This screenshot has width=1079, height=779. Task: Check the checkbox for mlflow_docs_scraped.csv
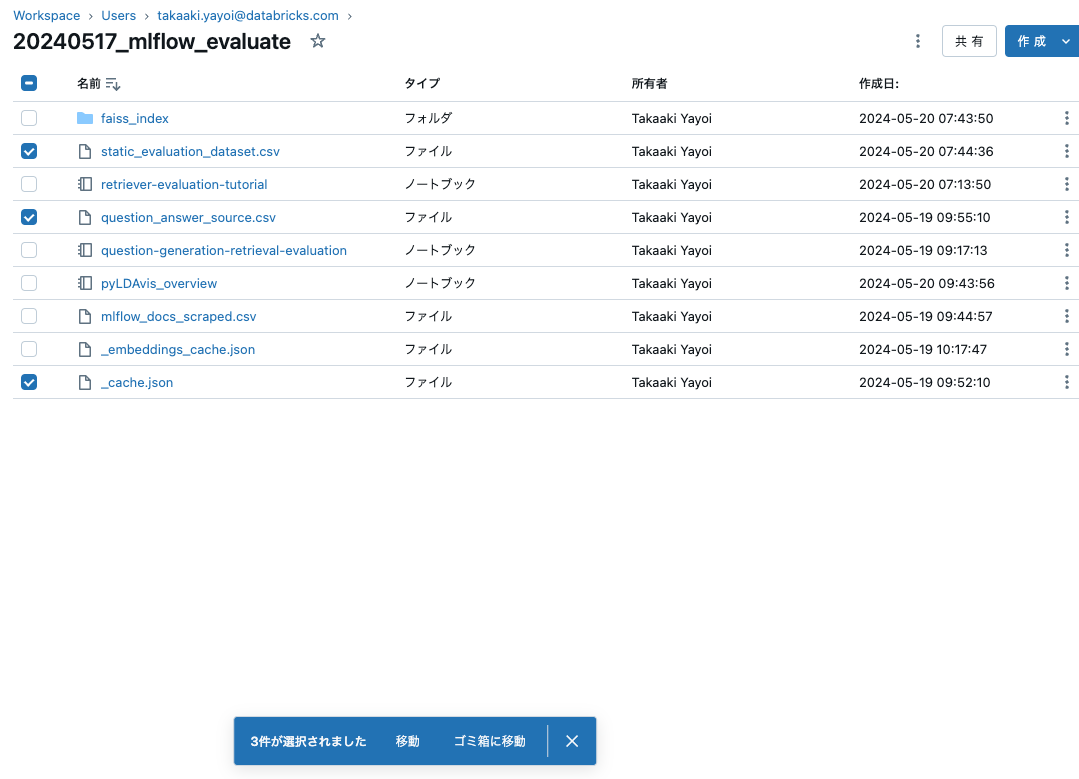tap(29, 316)
